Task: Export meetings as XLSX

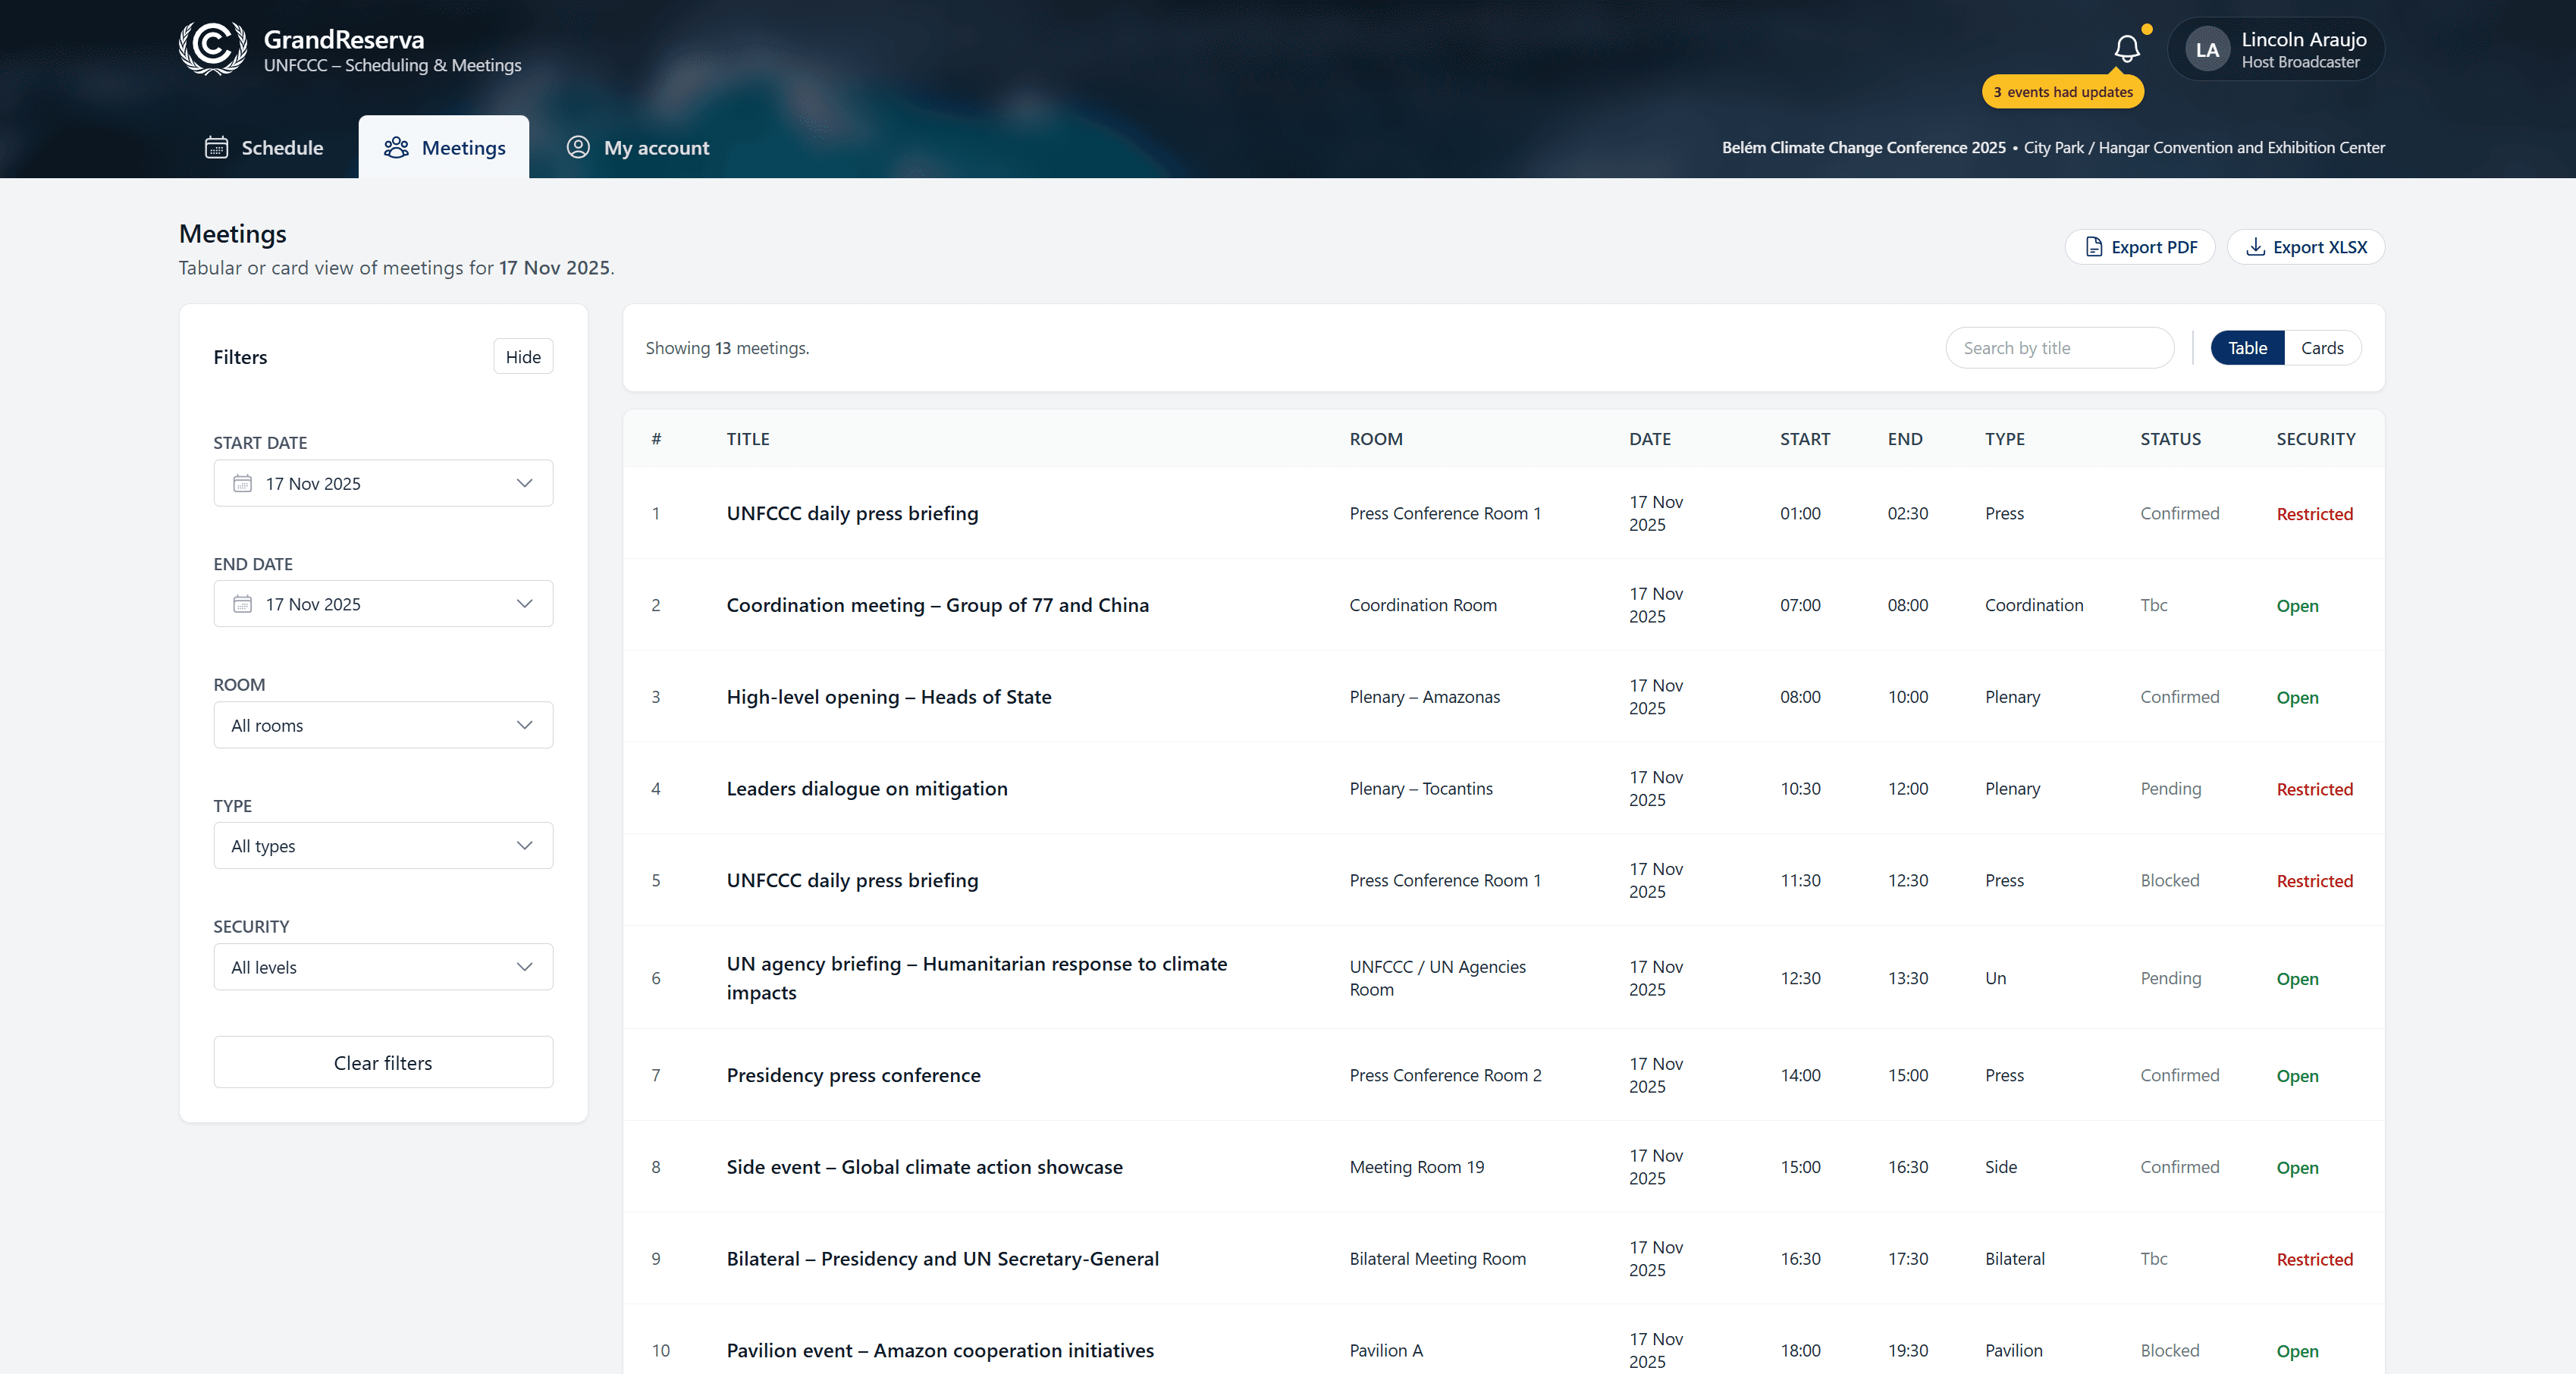Action: (2306, 247)
